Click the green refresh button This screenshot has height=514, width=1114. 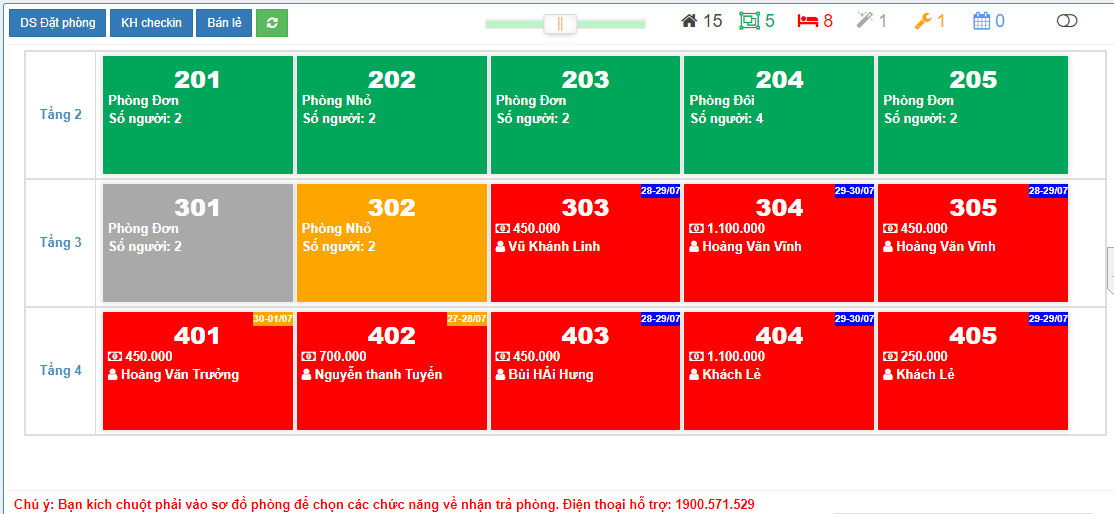(x=272, y=23)
